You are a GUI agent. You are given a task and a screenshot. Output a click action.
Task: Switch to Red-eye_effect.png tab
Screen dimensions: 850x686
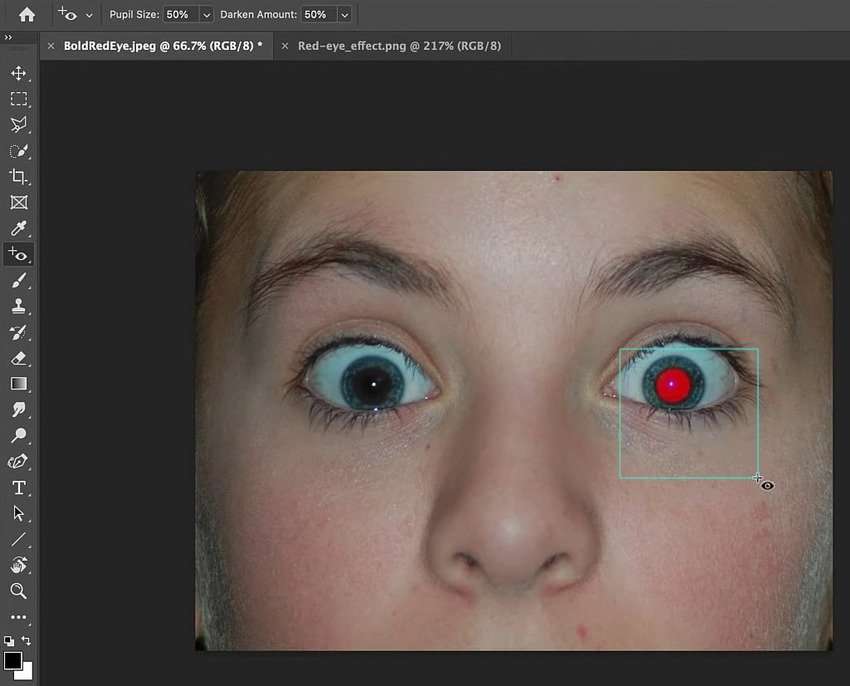(x=399, y=46)
